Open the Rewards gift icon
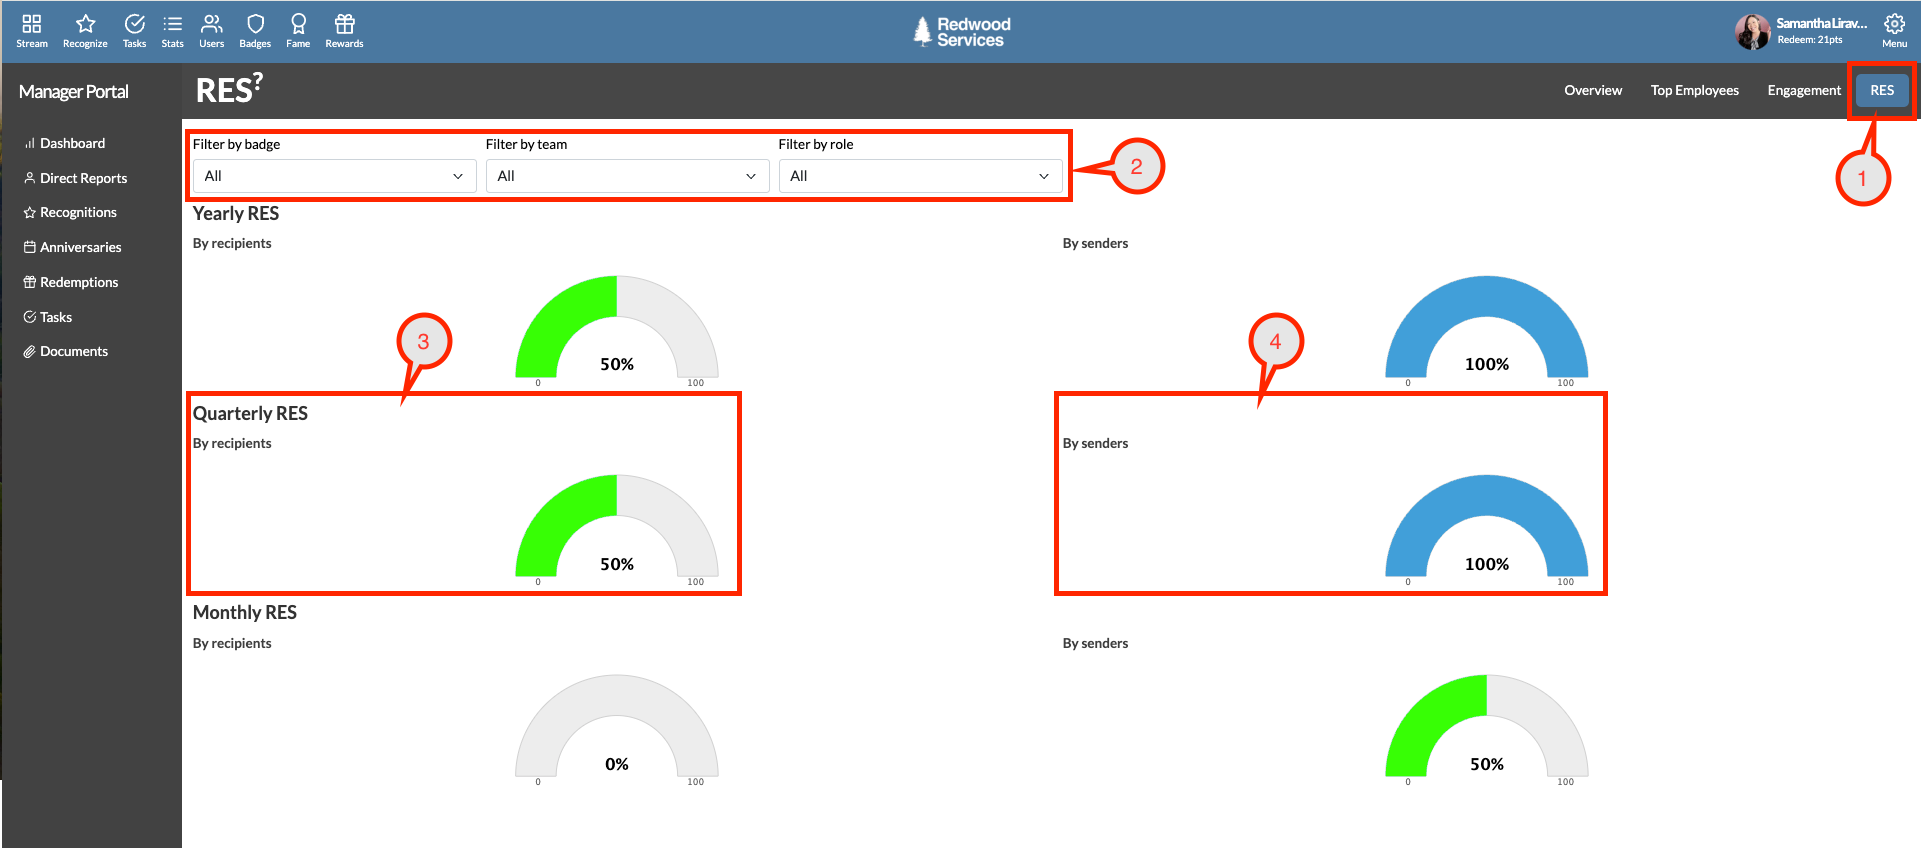This screenshot has height=848, width=1921. coord(344,31)
